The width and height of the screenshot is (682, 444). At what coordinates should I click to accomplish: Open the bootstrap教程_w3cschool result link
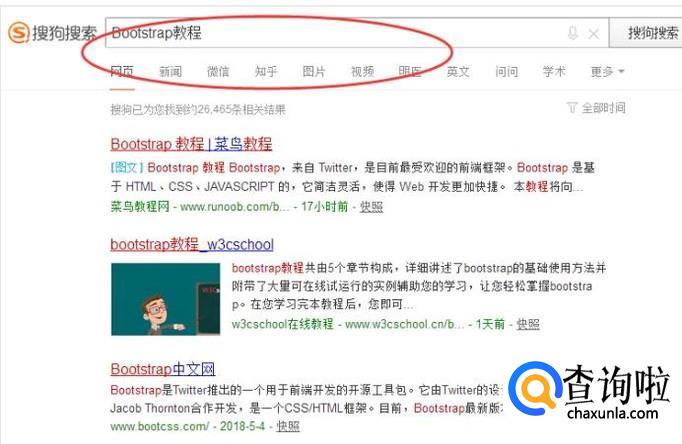pos(192,244)
